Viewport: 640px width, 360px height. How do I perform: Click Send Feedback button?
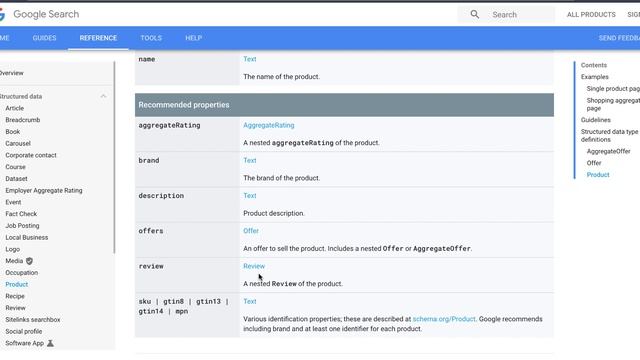(619, 38)
